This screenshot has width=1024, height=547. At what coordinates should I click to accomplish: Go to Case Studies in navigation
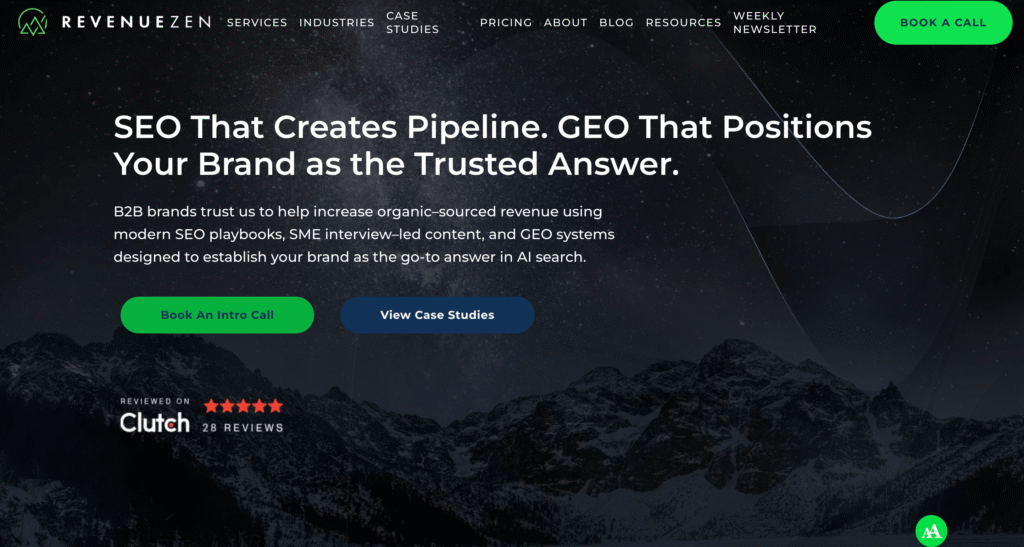coord(413,22)
